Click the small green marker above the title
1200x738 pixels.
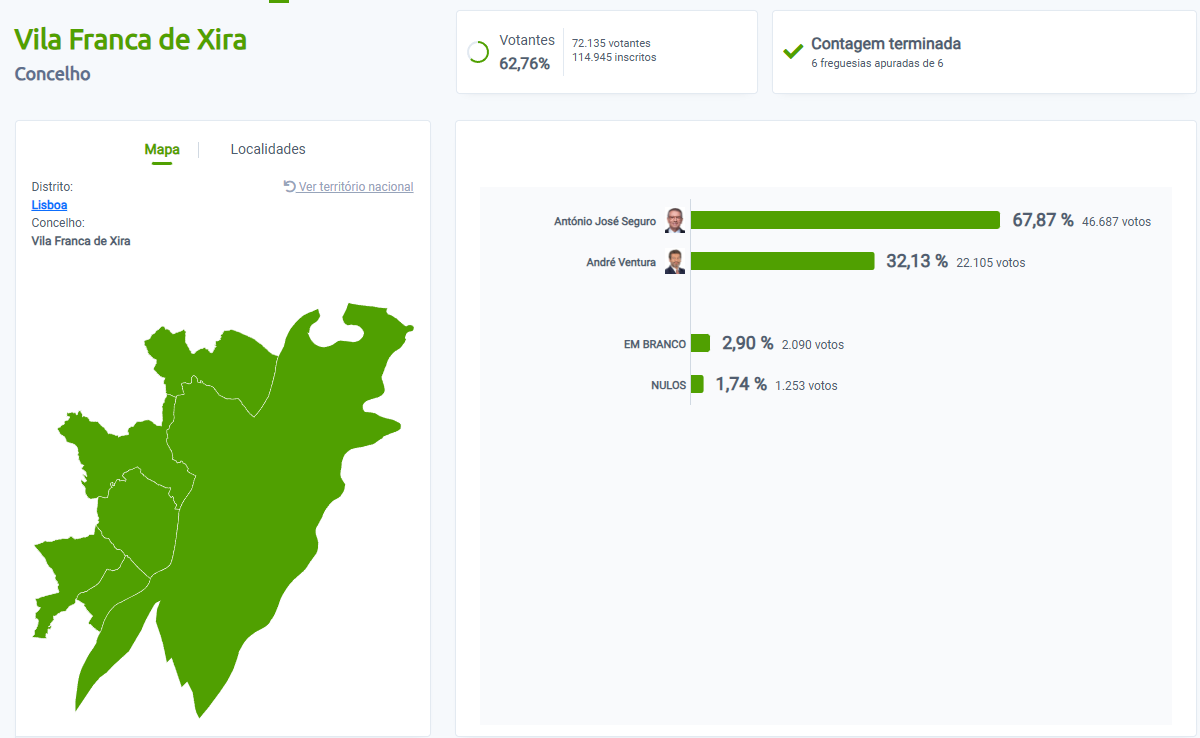[x=277, y=3]
